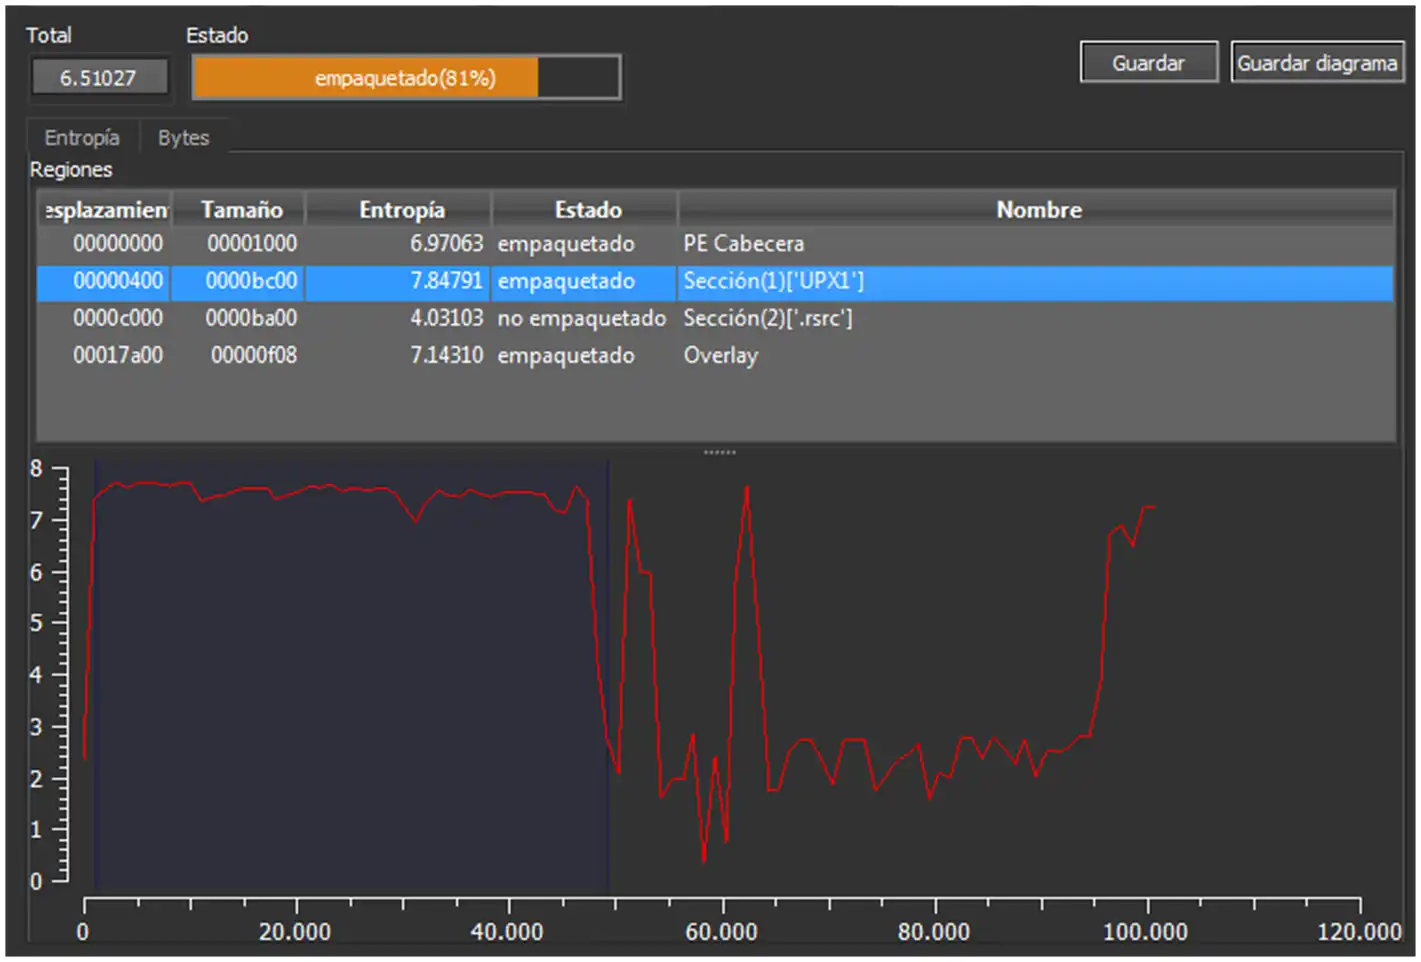Select the Overlay region row
Screen dimensions: 1421x962
715,355
